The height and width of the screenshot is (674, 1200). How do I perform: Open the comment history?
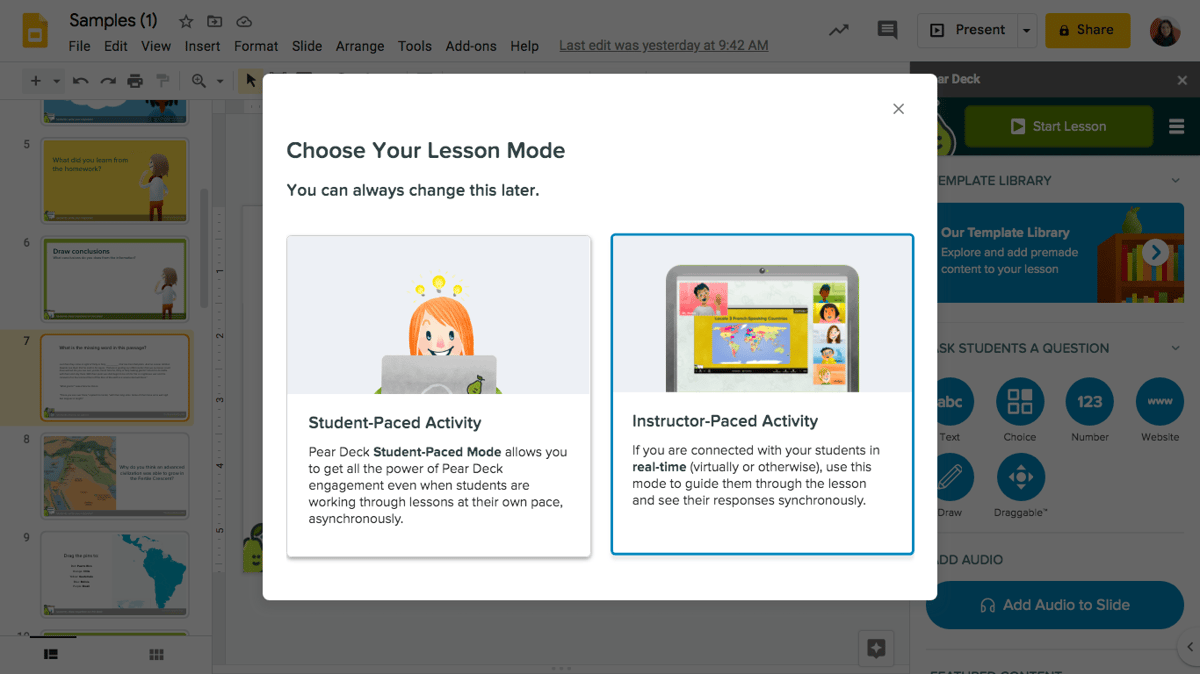point(887,30)
